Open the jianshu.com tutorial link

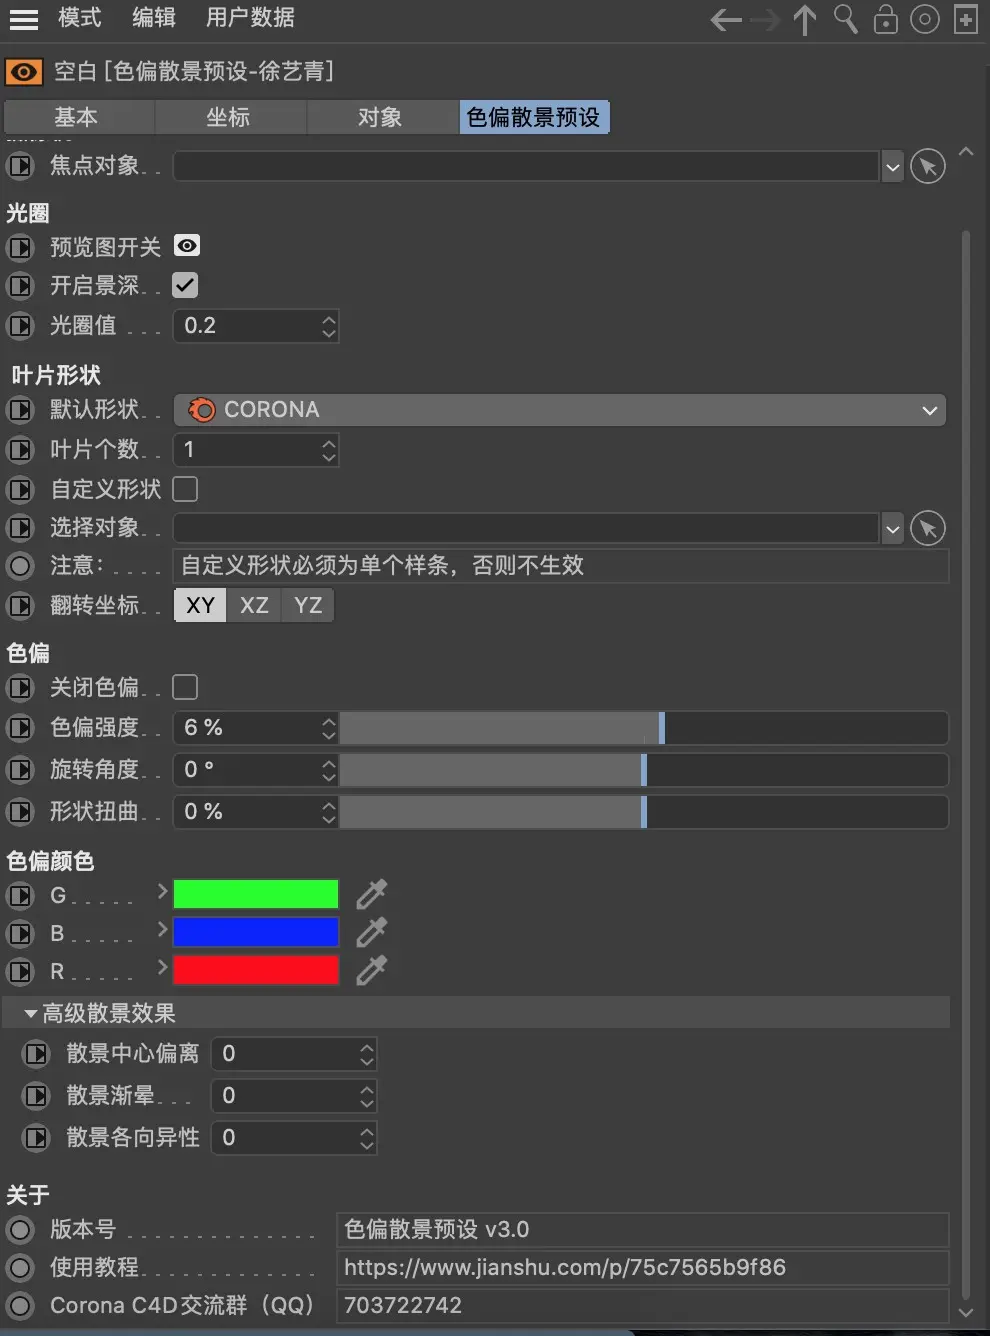(565, 1267)
